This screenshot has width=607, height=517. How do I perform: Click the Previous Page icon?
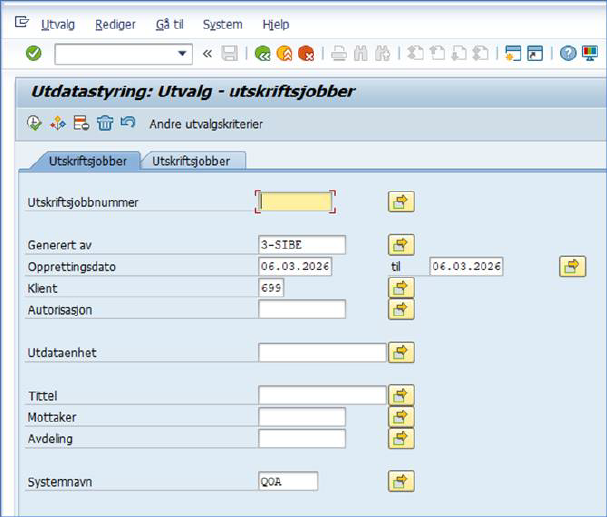(437, 53)
